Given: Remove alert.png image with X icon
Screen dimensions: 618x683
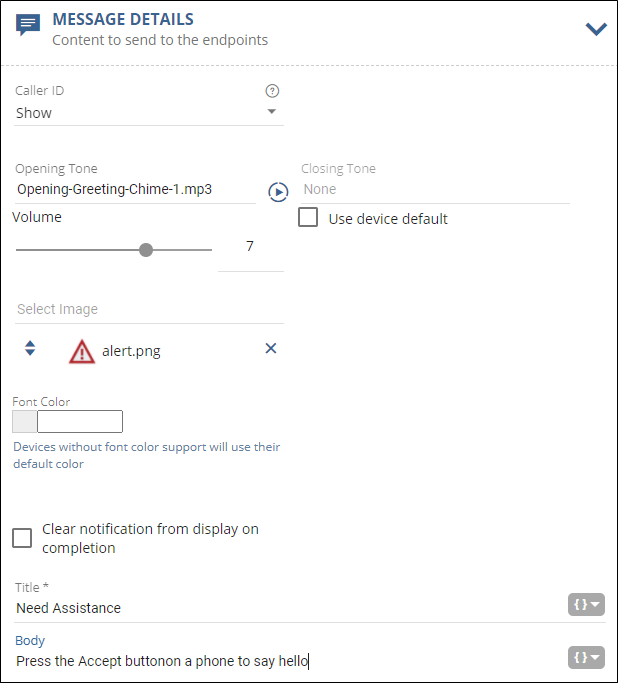Looking at the screenshot, I should tap(270, 348).
